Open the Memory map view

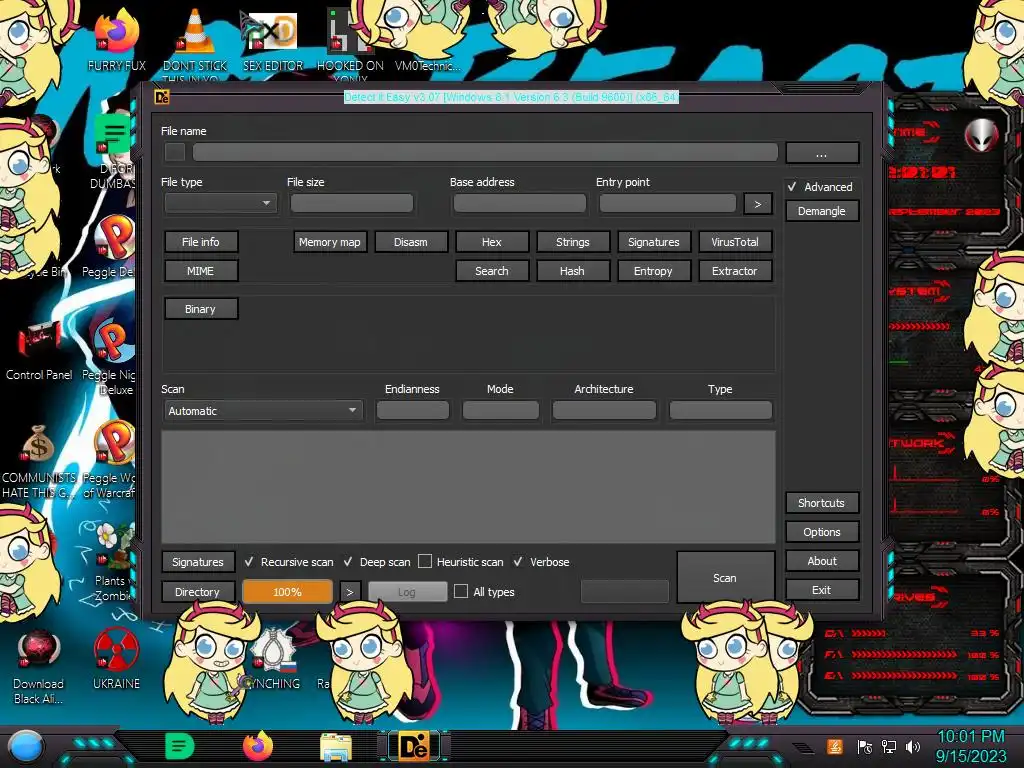(x=330, y=242)
